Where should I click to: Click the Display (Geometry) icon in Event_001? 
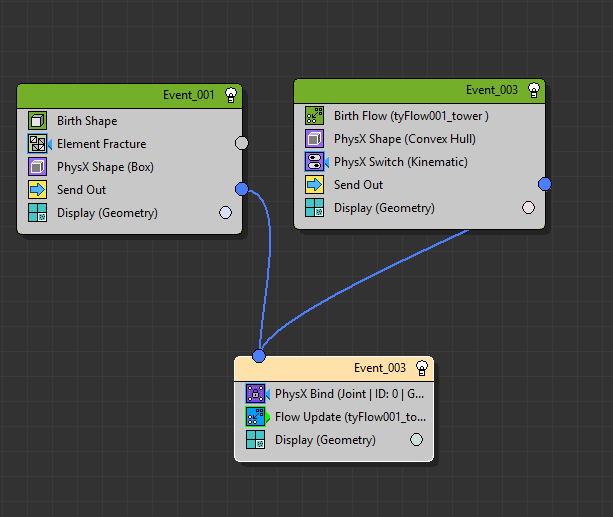[x=38, y=213]
